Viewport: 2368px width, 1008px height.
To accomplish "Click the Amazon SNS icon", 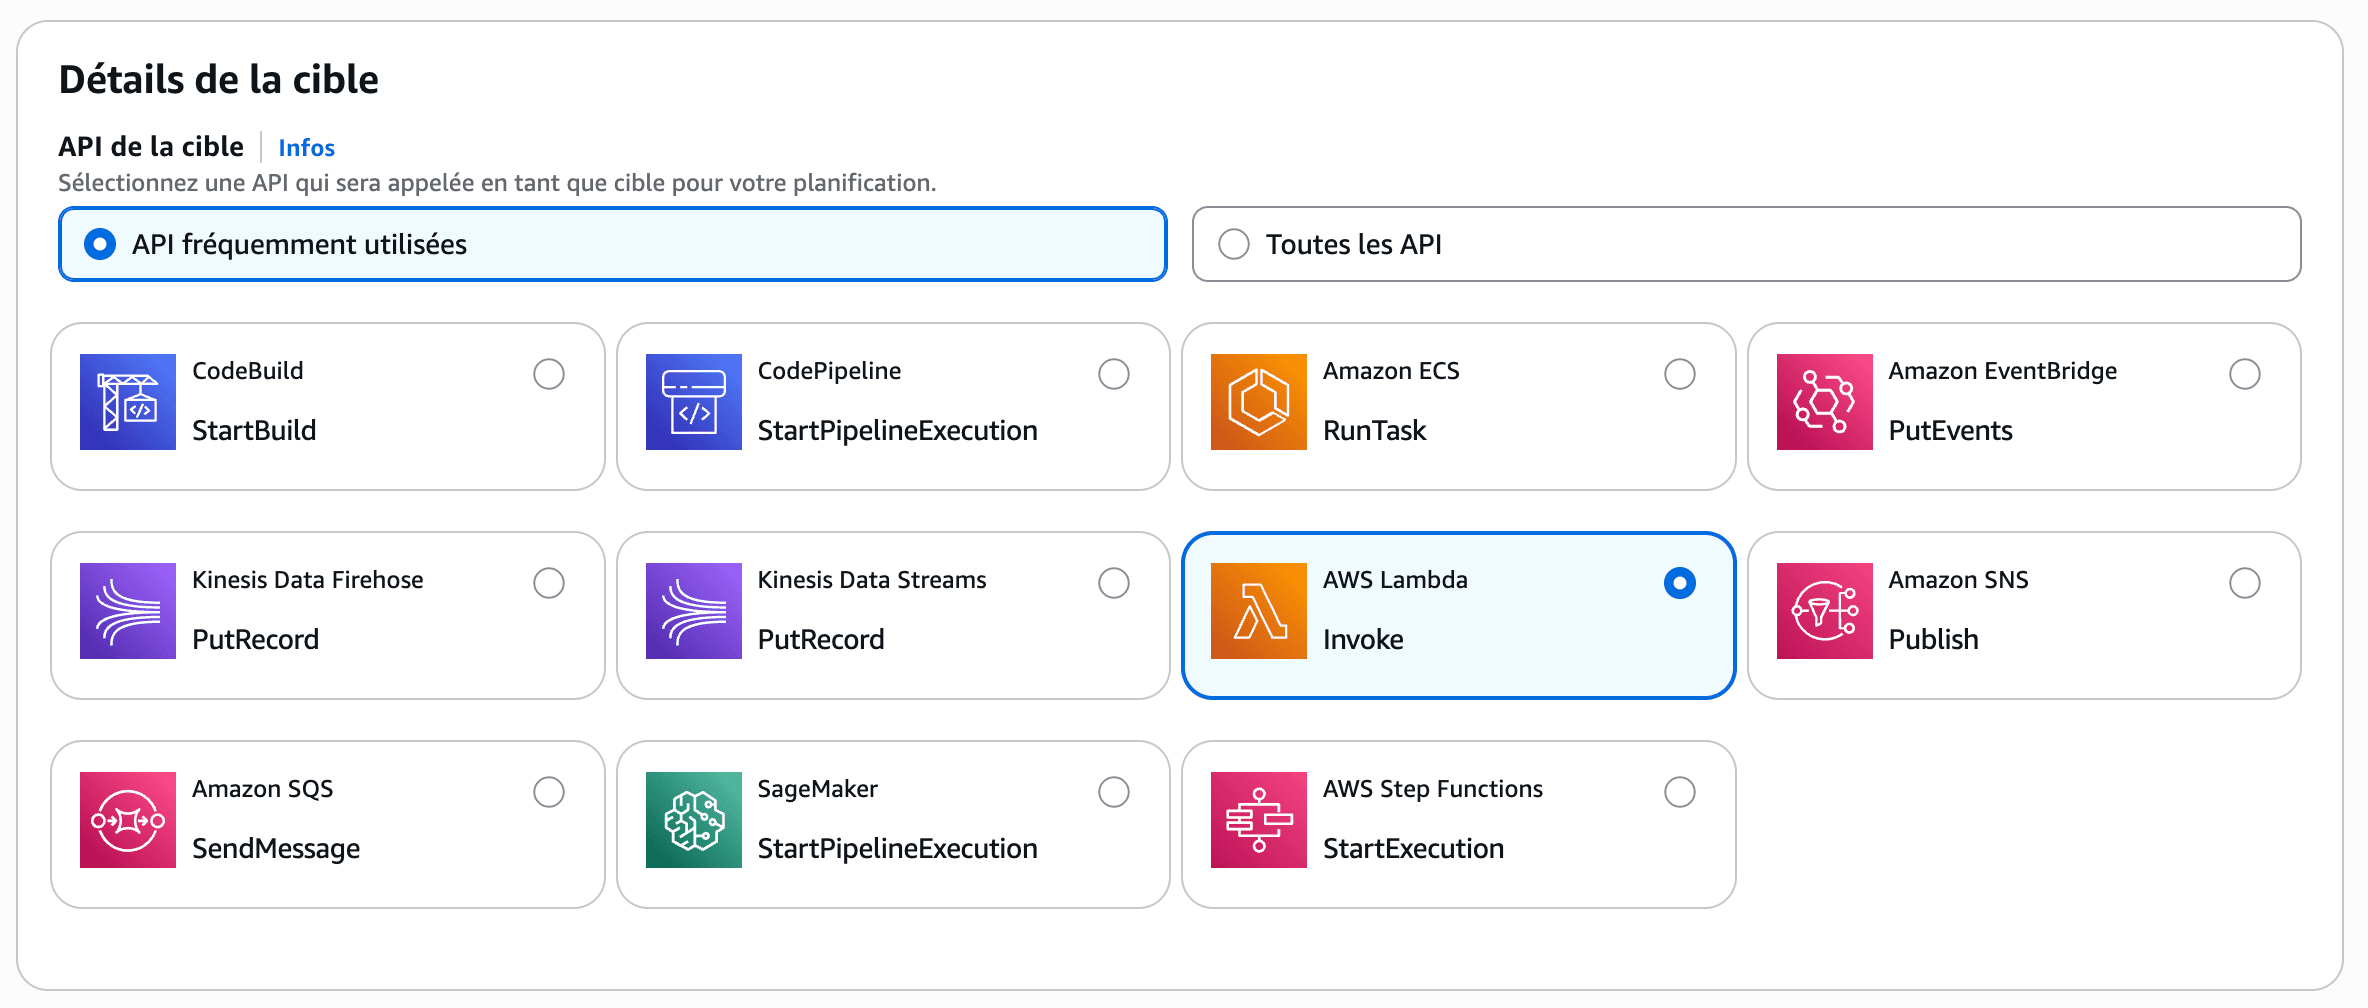I will click(1825, 611).
